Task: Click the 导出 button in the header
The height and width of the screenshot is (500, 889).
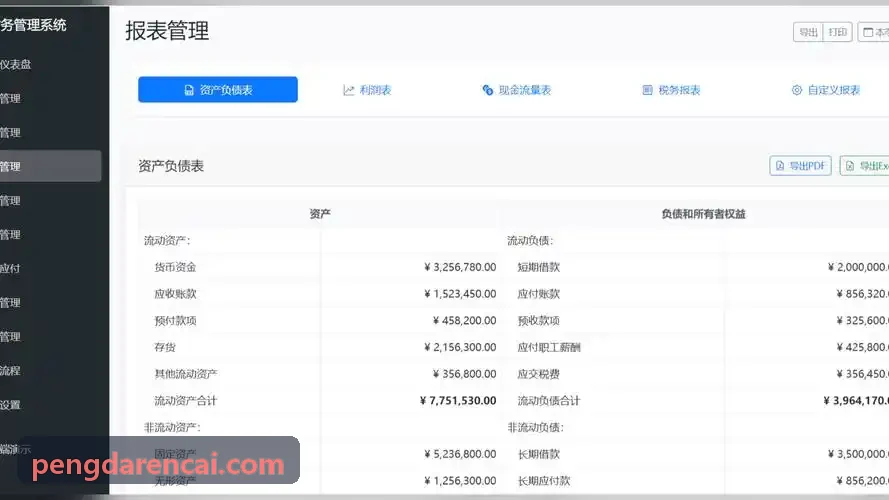Action: pyautogui.click(x=808, y=32)
